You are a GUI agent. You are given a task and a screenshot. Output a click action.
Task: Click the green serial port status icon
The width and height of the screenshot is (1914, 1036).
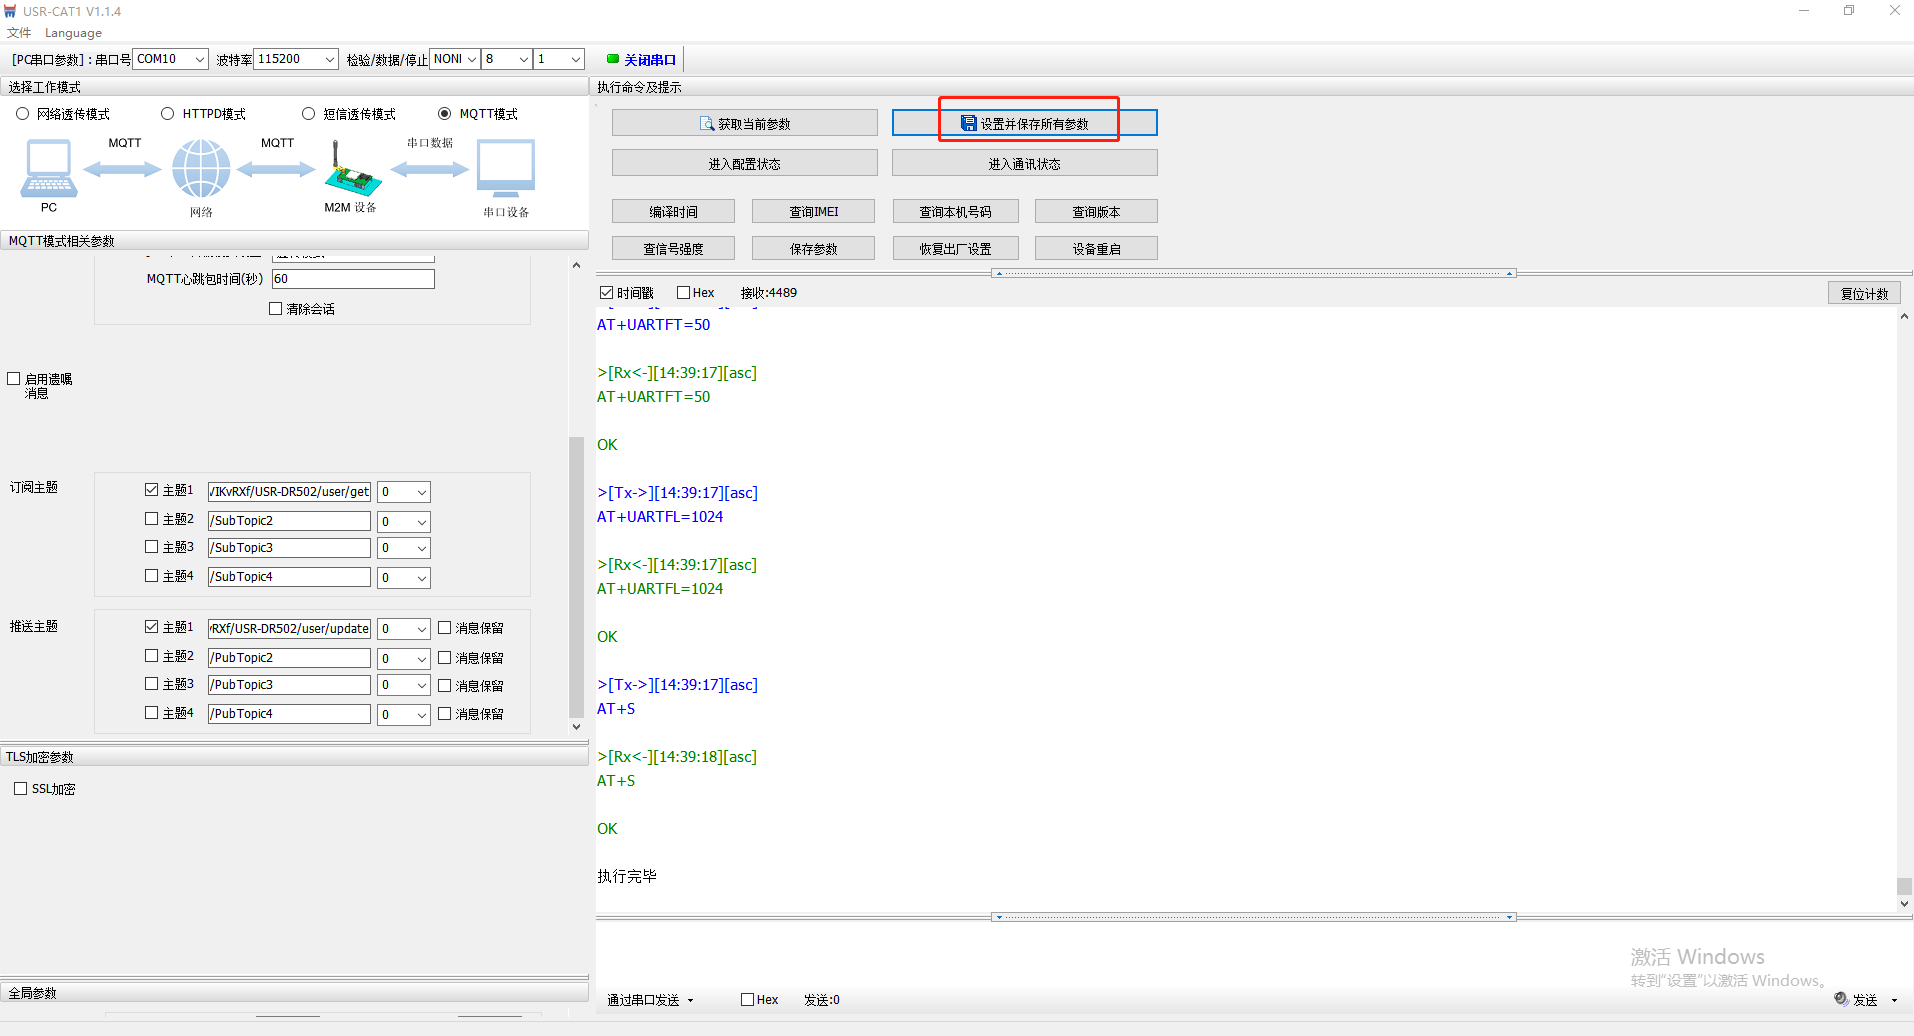pyautogui.click(x=613, y=59)
